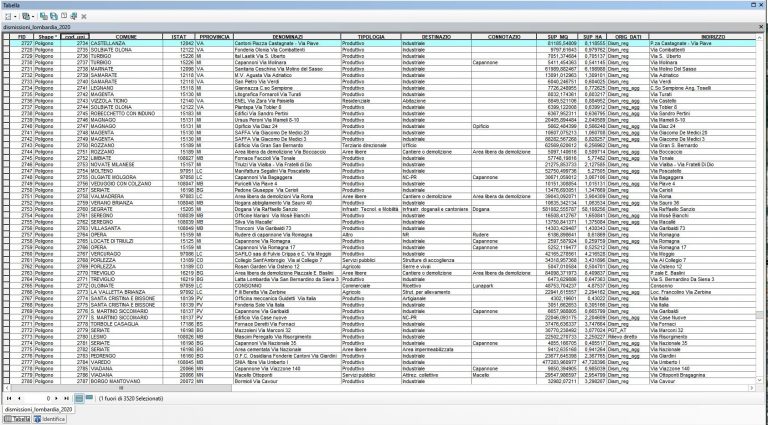The height and width of the screenshot is (425, 768).
Task: Click the horizontal scrollbar thumb
Action: 120,388
